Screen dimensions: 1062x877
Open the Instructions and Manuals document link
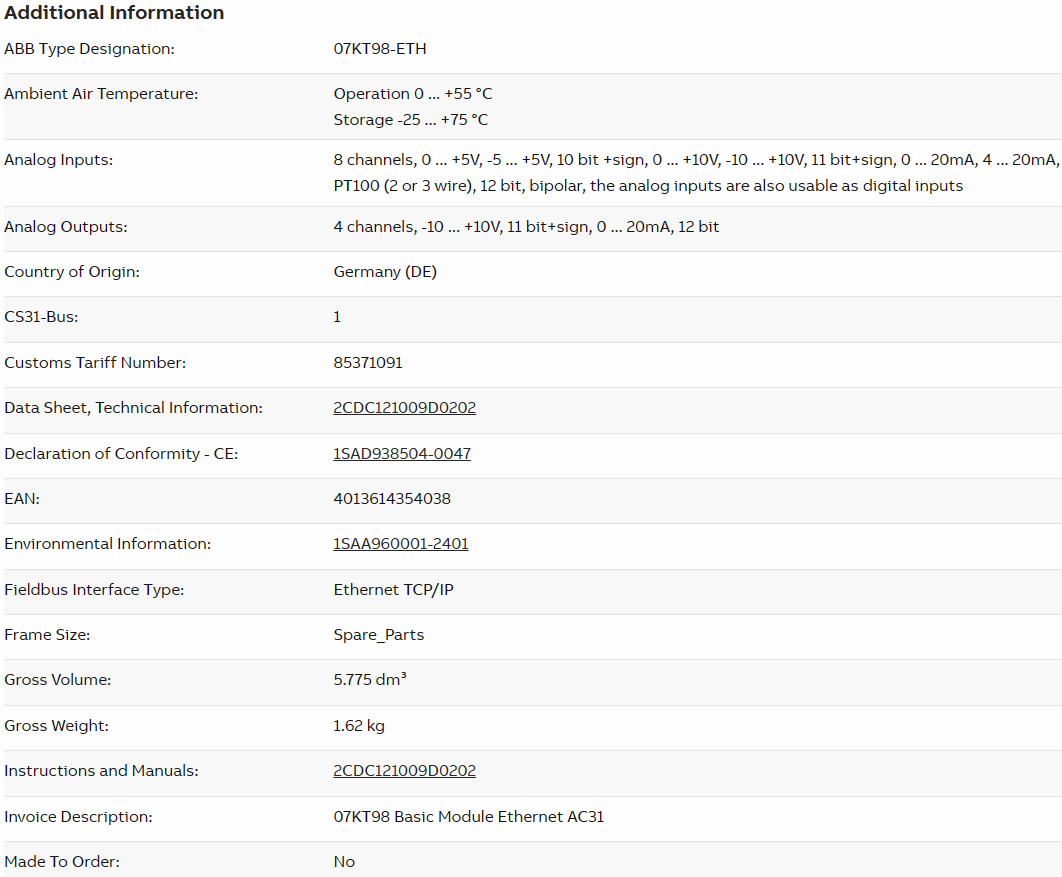(404, 771)
